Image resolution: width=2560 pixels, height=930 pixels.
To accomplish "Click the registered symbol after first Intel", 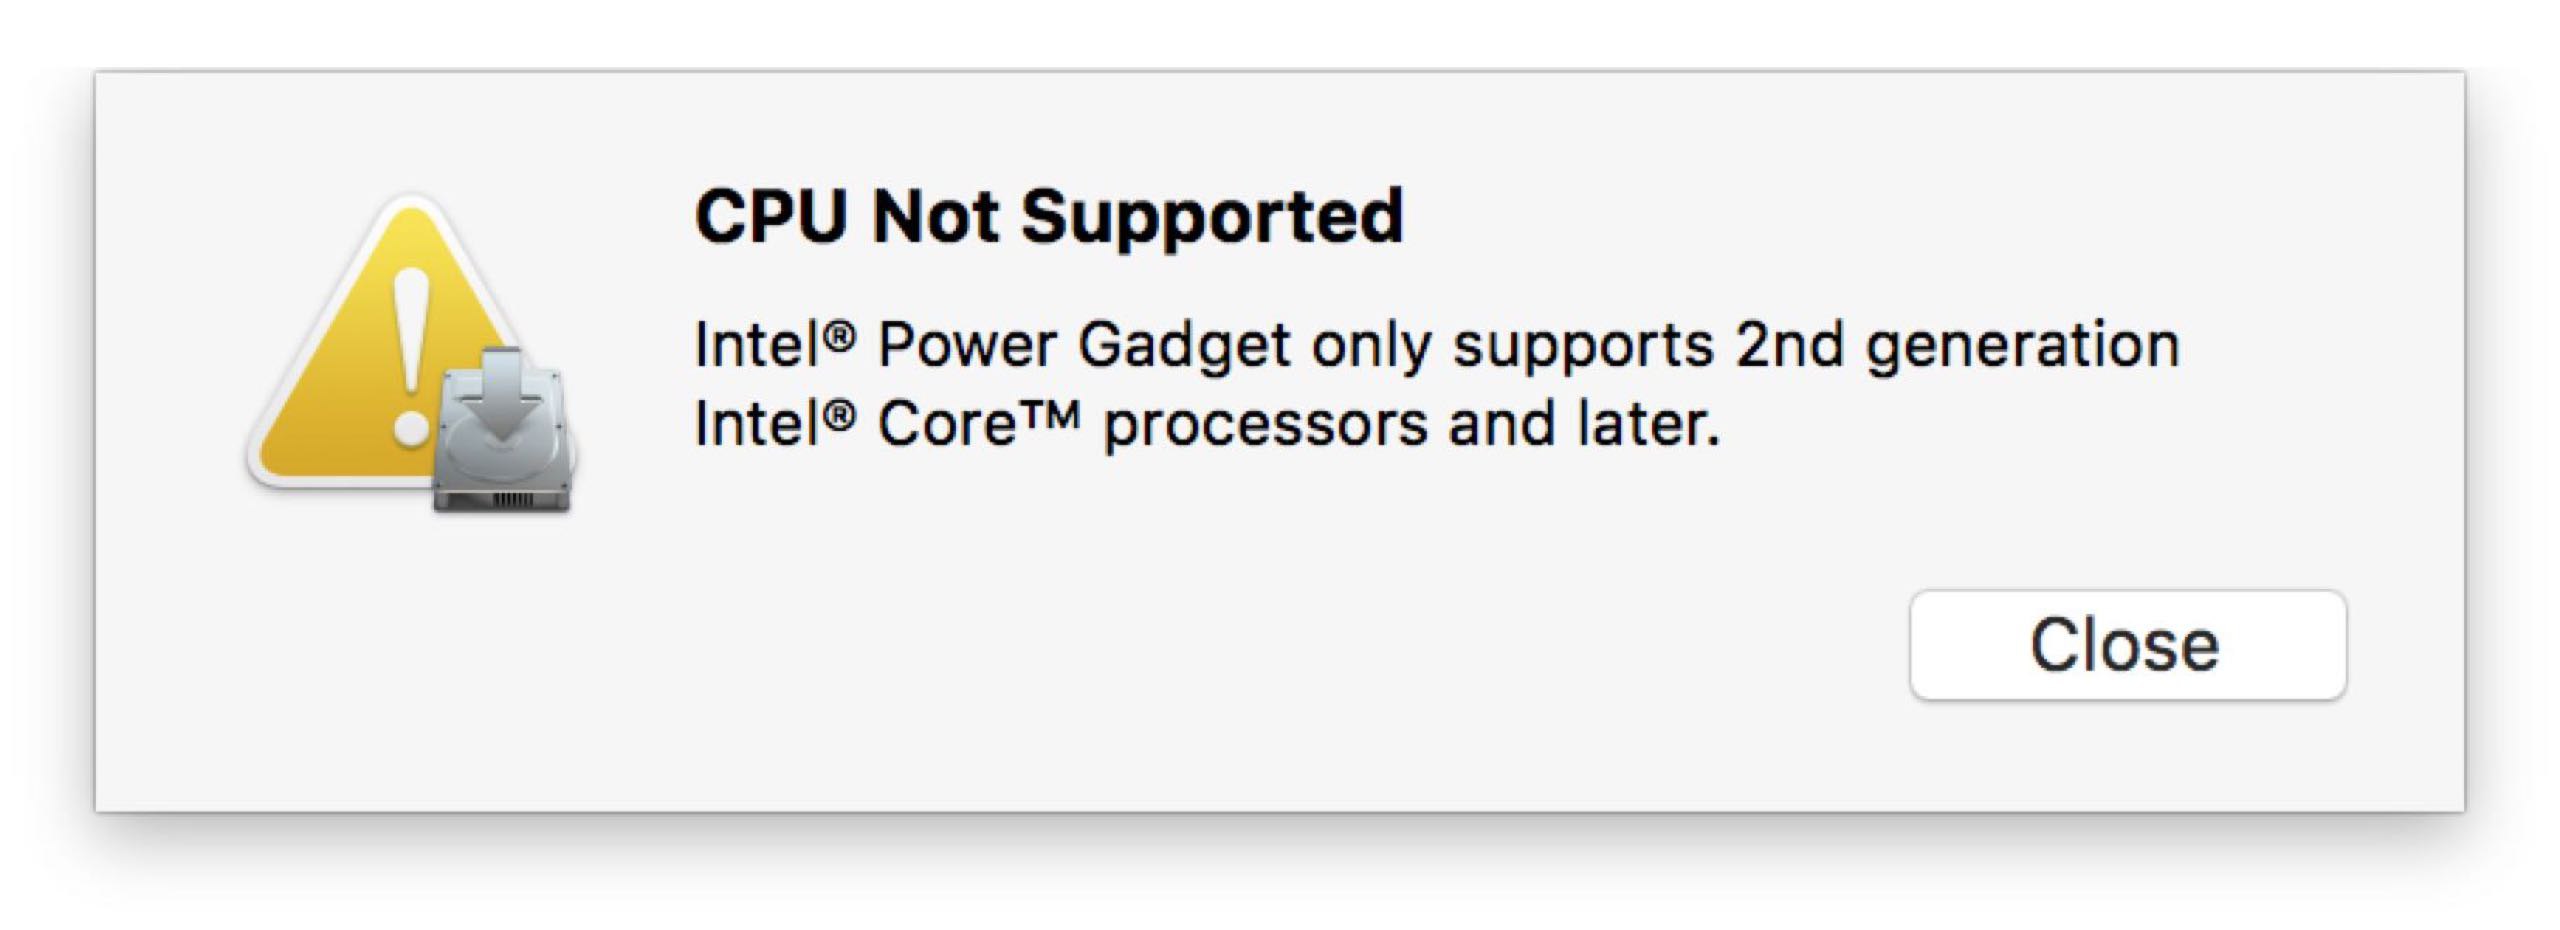I will pyautogui.click(x=840, y=335).
